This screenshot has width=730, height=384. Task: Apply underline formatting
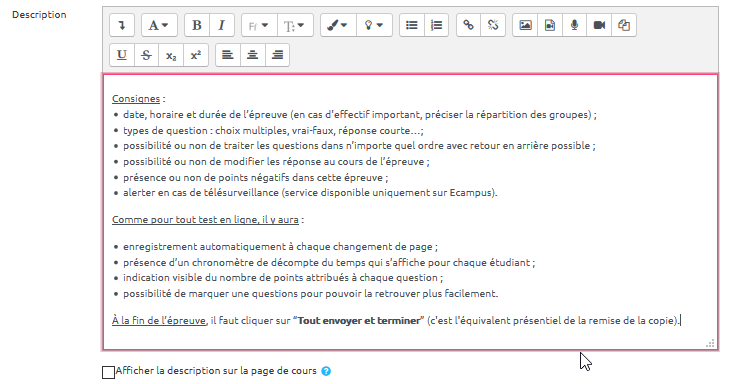point(122,55)
